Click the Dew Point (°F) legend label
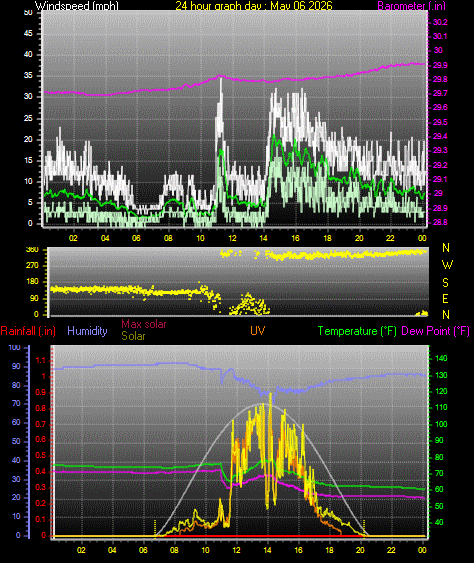 (436, 331)
